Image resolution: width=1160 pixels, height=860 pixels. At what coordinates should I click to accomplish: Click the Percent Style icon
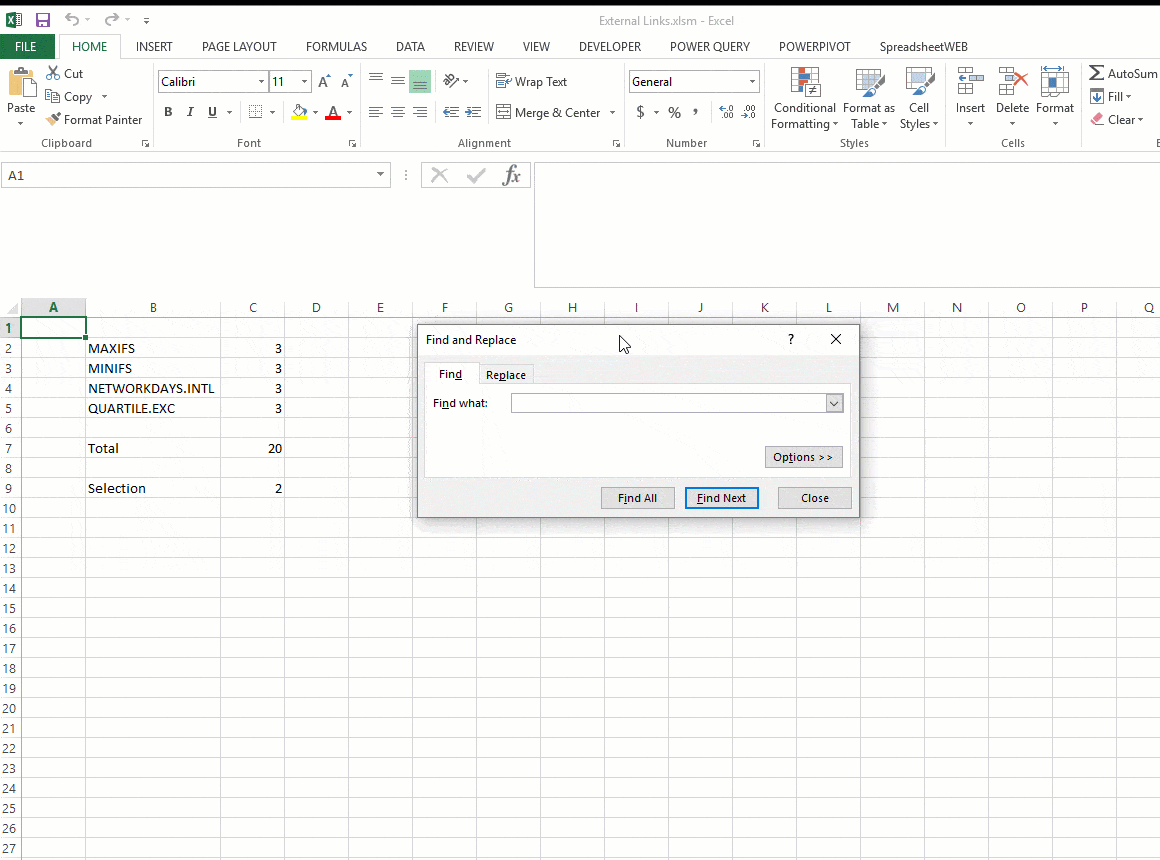tap(674, 113)
